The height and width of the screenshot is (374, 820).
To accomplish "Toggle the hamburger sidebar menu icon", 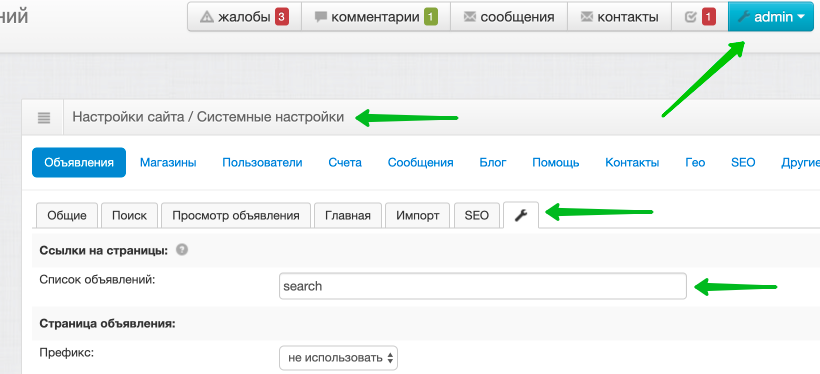I will click(x=44, y=118).
